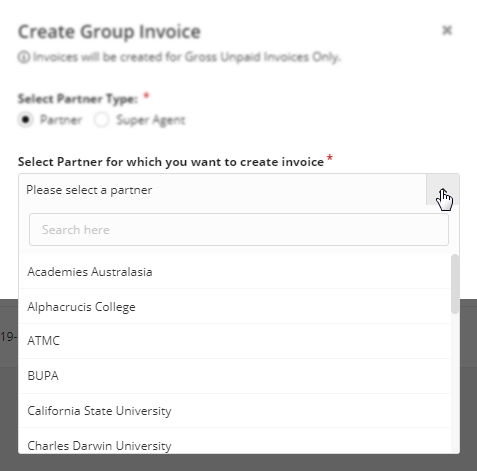The width and height of the screenshot is (477, 471).
Task: Click the 'Select Partner Type' label
Action: [x=78, y=99]
